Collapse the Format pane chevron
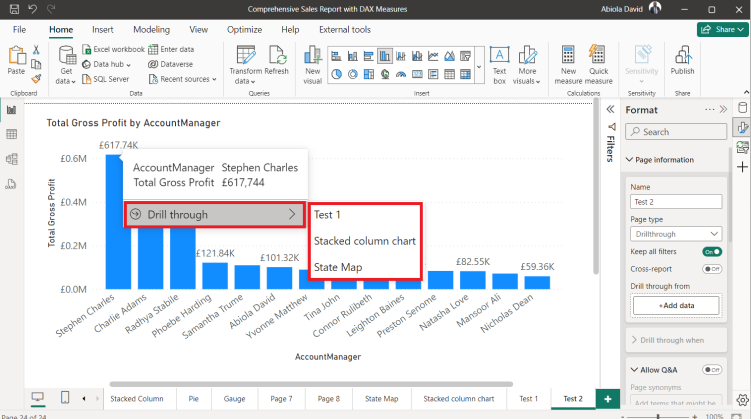Image resolution: width=751 pixels, height=419 pixels. pos(723,110)
